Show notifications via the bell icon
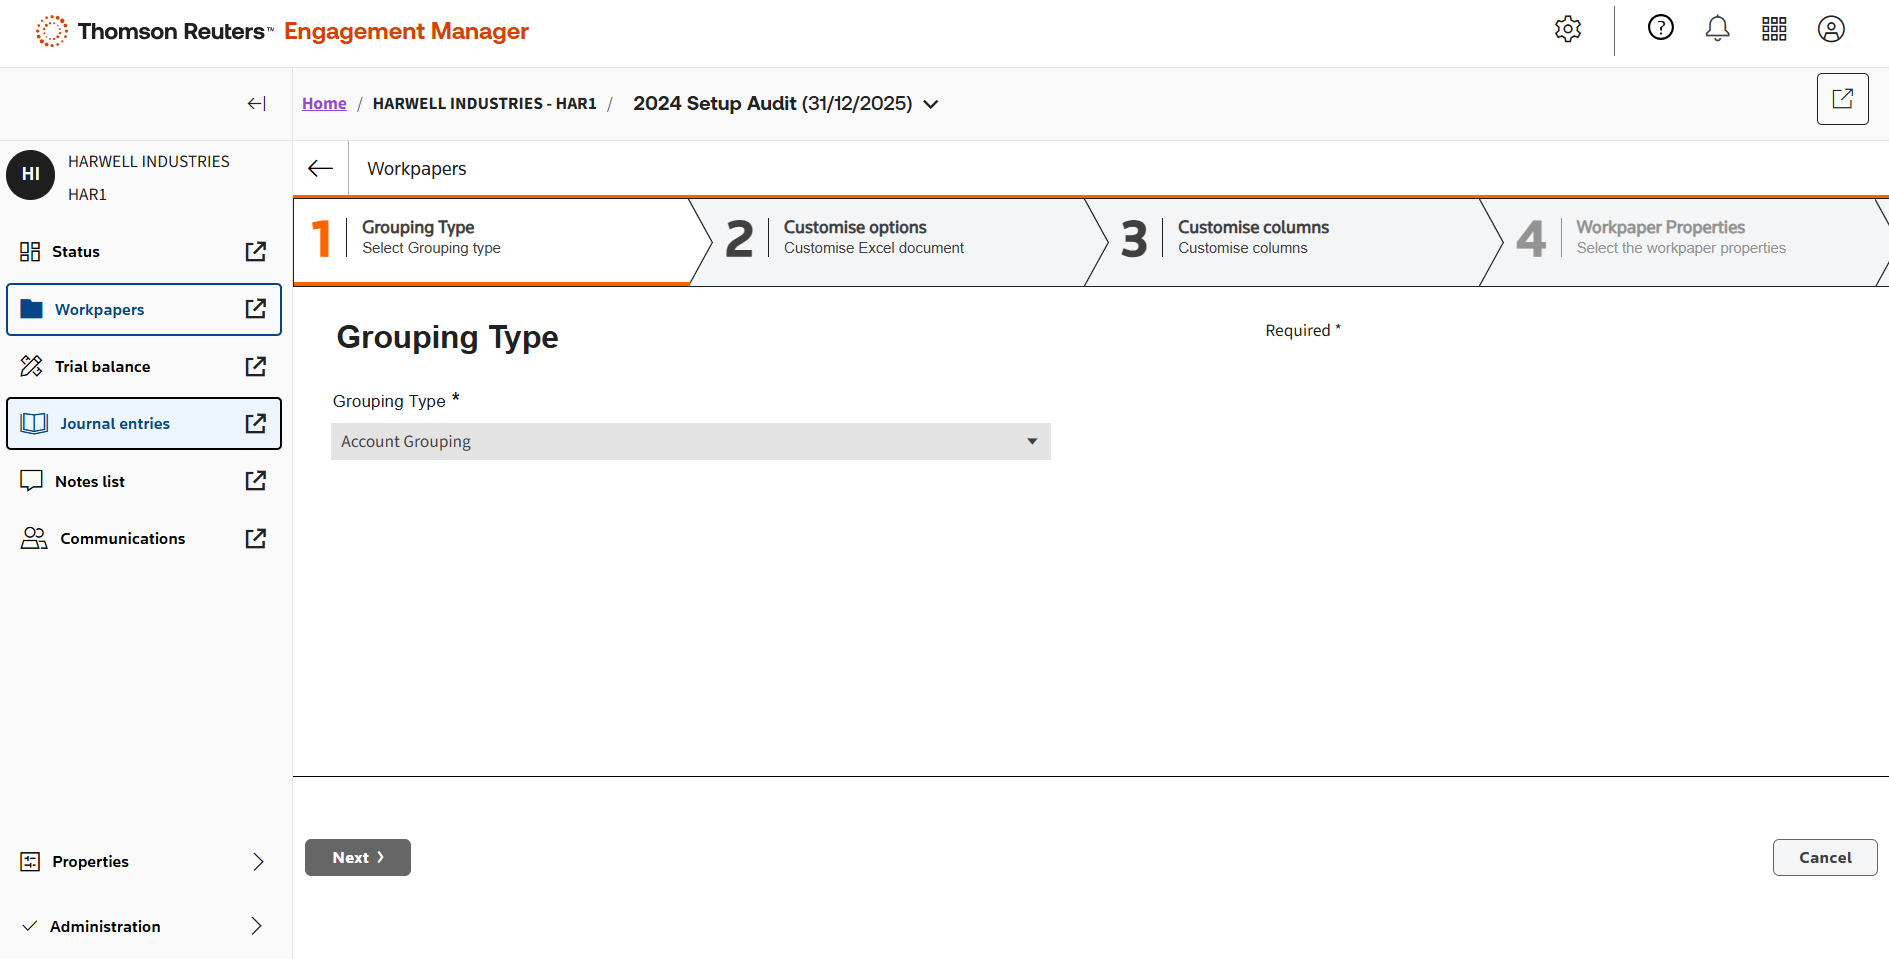Viewport: 1889px width, 959px height. pos(1717,29)
